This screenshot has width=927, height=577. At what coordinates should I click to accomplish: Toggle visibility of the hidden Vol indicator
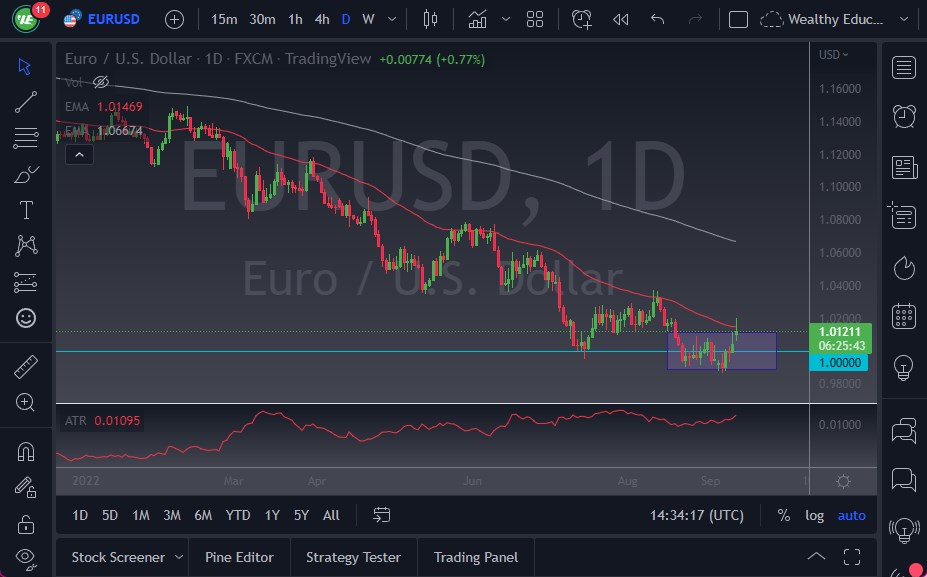(100, 83)
